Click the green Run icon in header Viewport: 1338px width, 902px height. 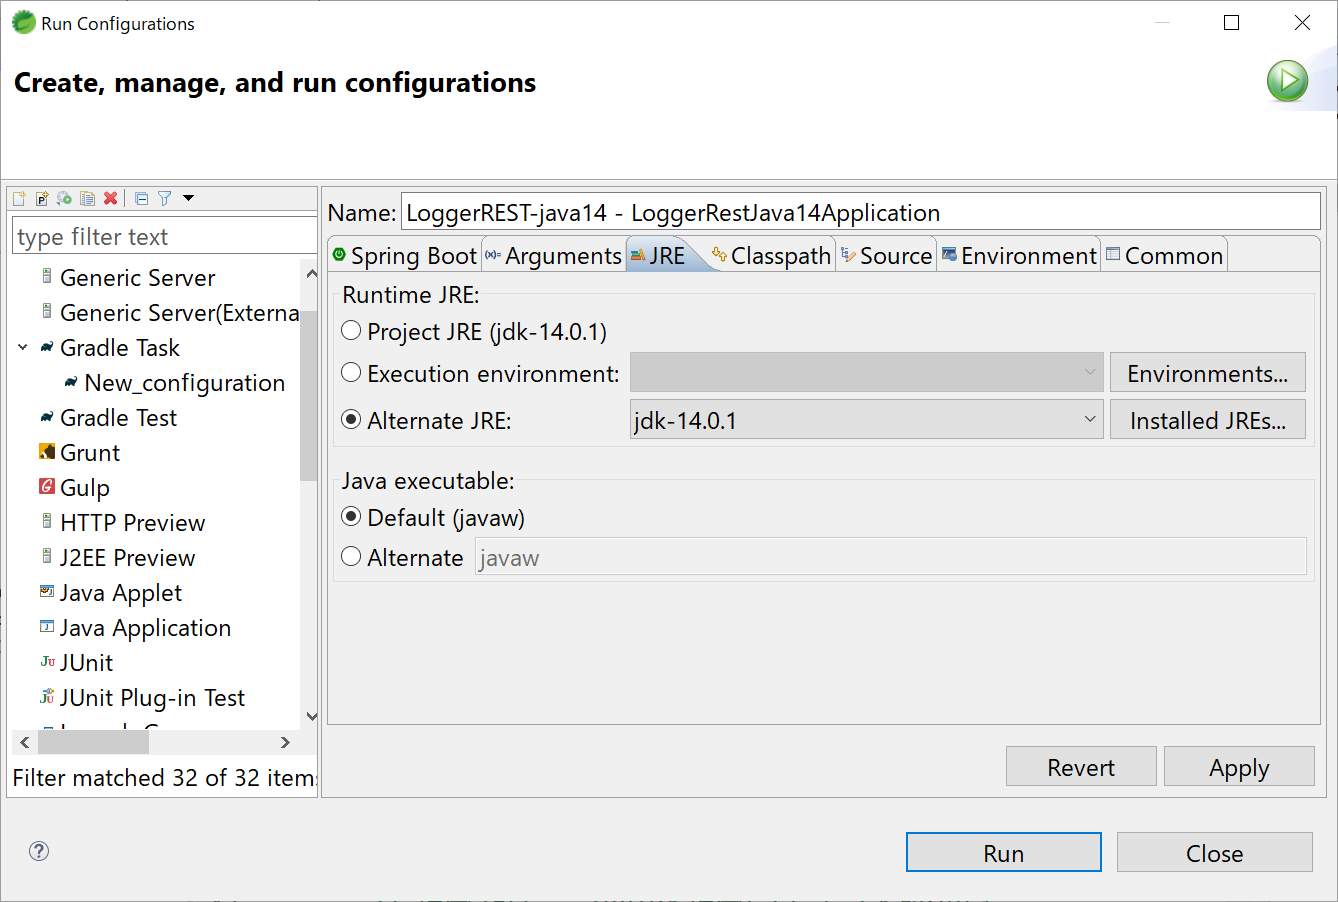(1287, 81)
